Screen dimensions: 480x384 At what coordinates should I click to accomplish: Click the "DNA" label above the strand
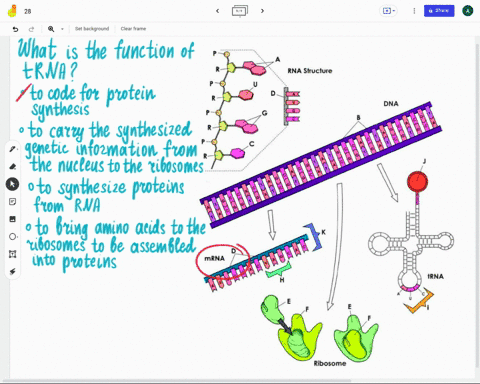click(x=391, y=104)
